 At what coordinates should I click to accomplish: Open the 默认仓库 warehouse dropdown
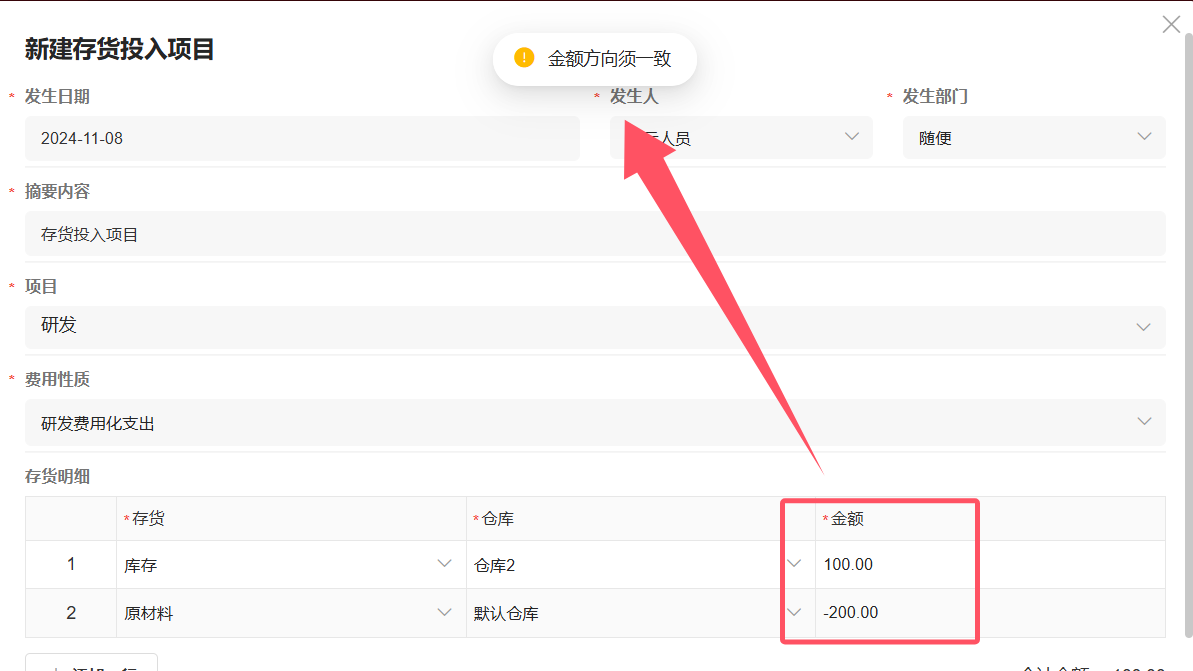[x=620, y=613]
